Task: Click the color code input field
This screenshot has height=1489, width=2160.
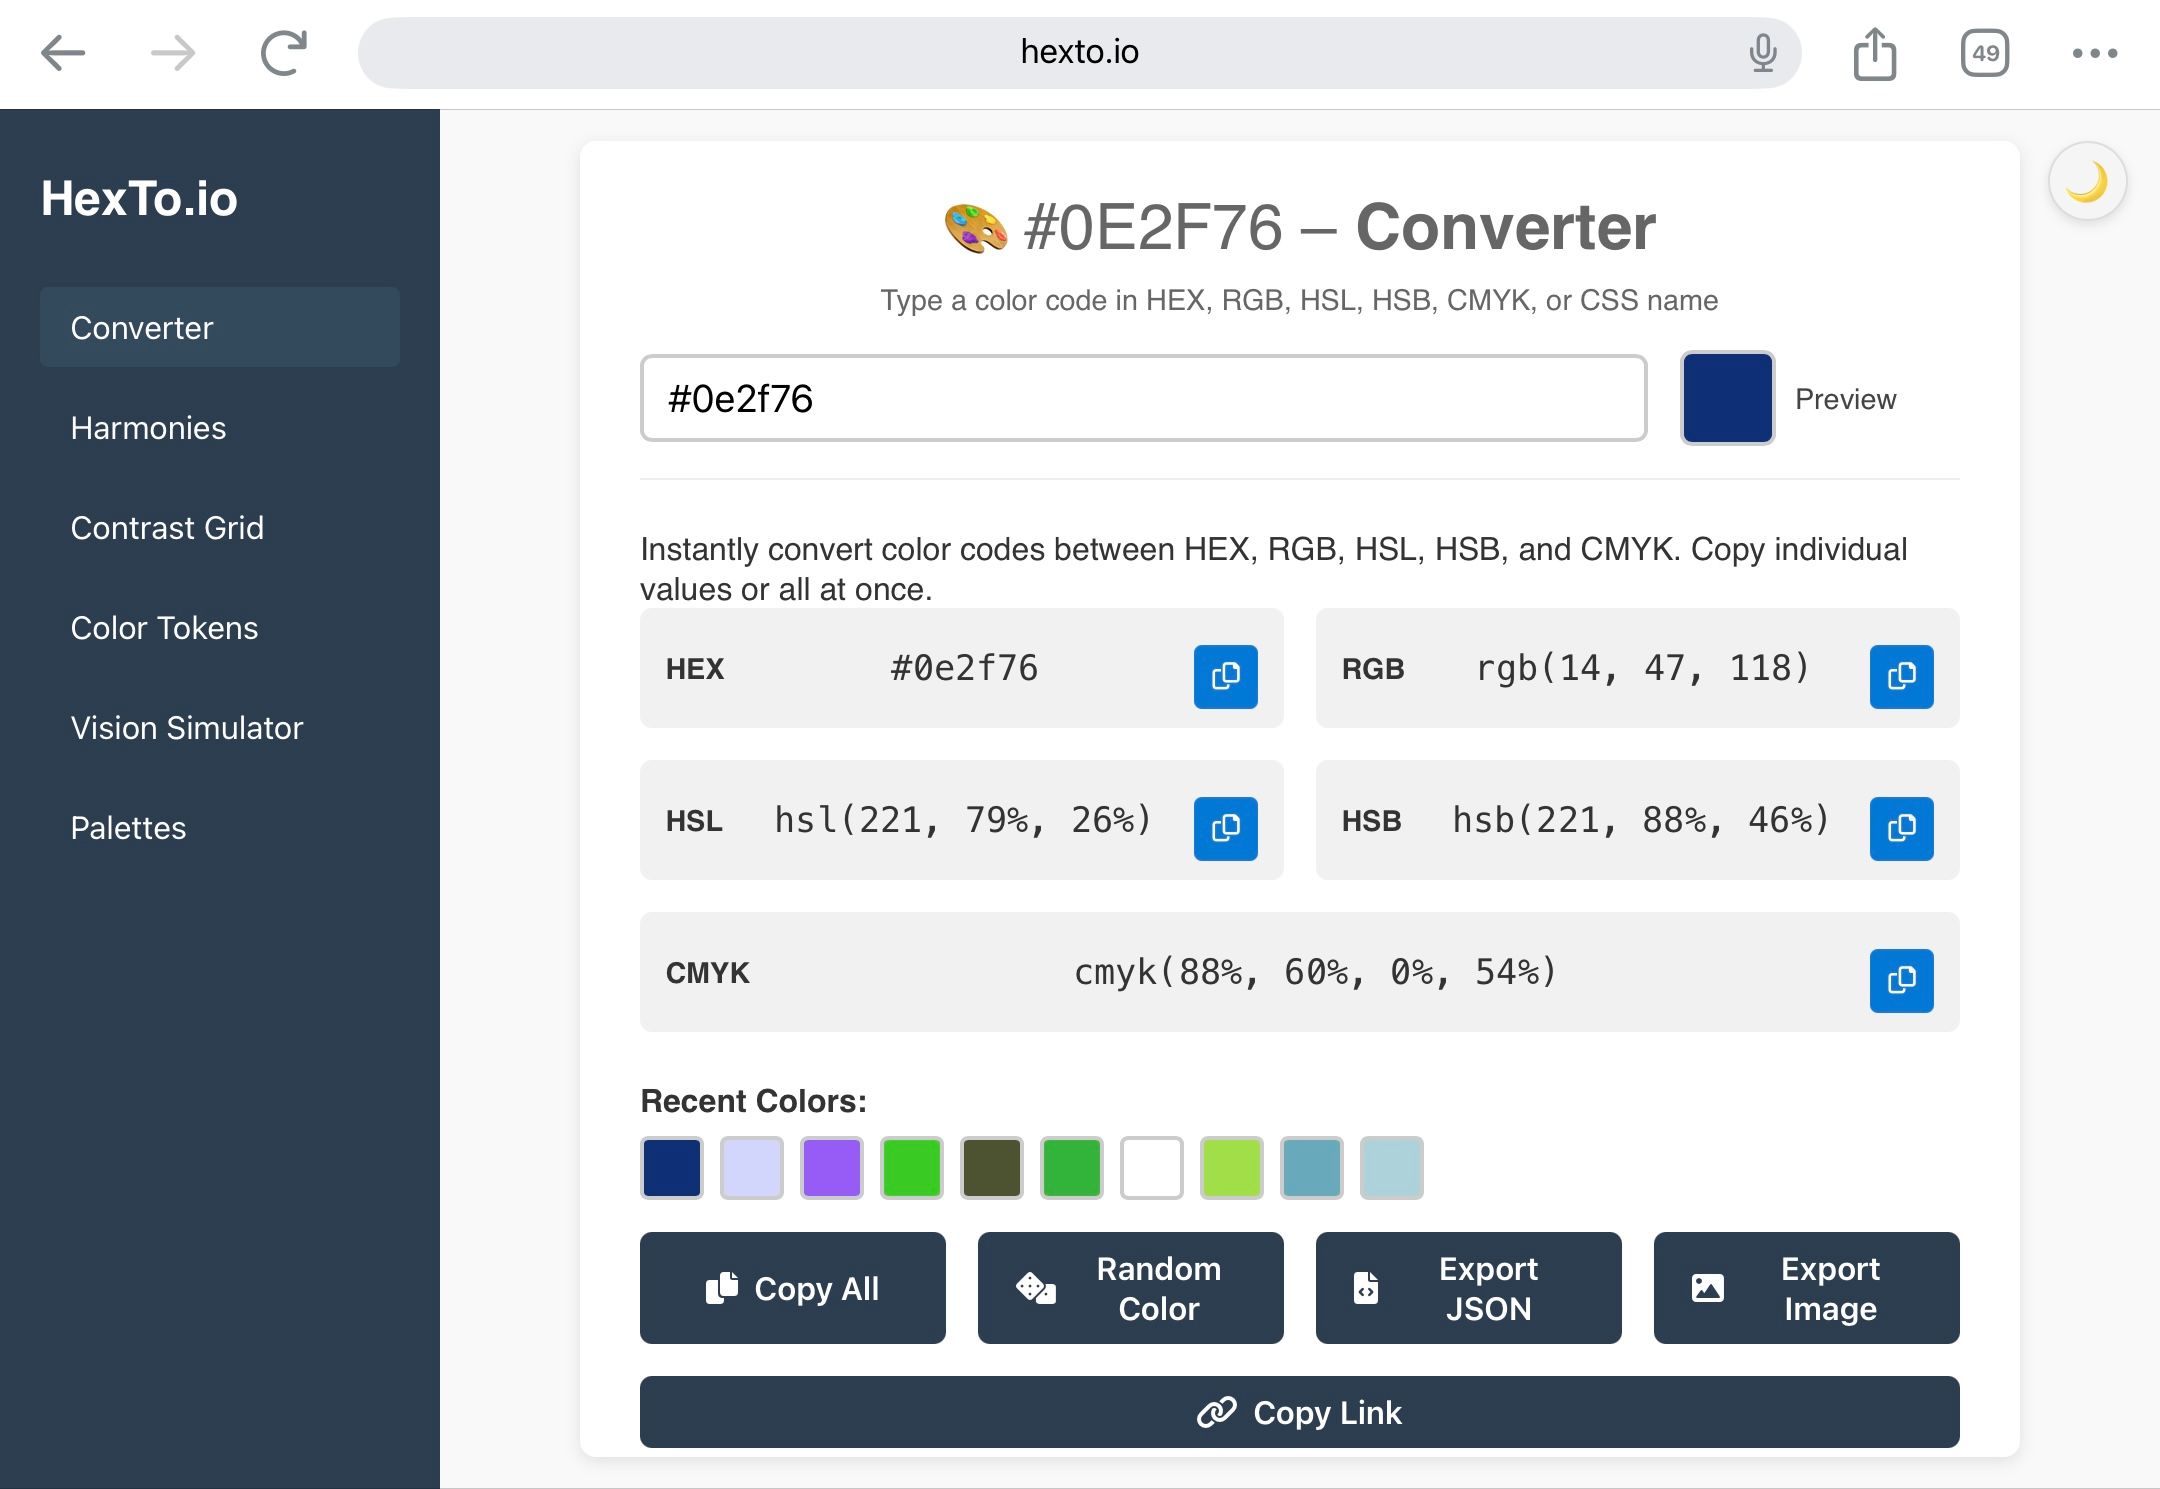Action: click(1143, 398)
